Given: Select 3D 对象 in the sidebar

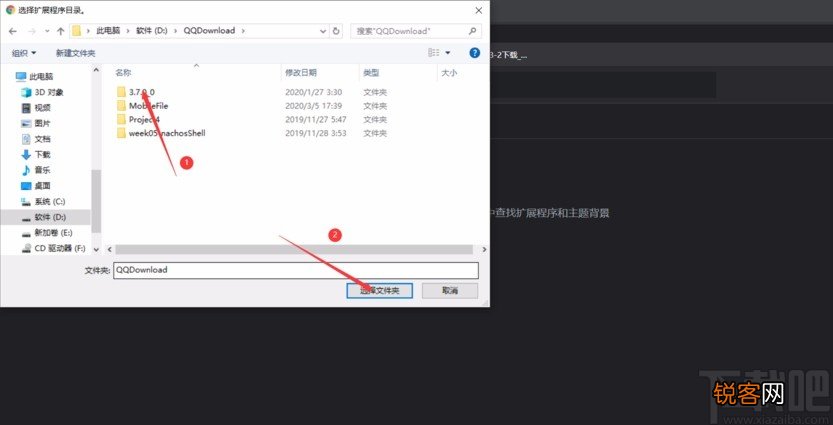Looking at the screenshot, I should (49, 92).
